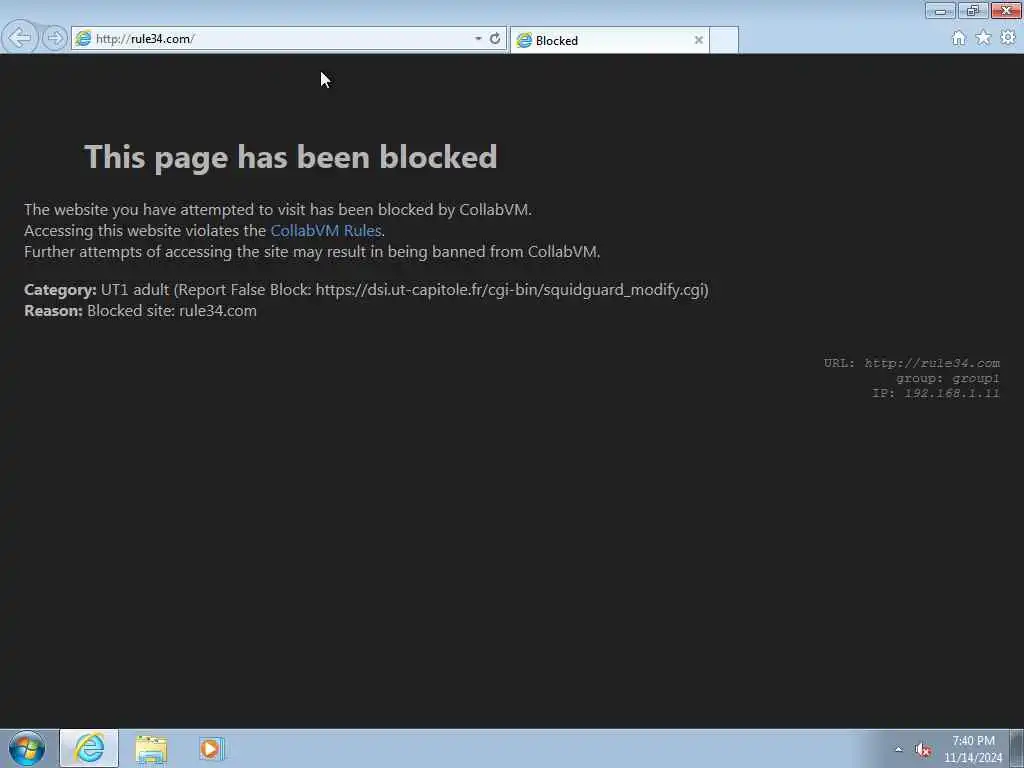This screenshot has height=768, width=1024.
Task: Minimize the Internet Explorer window
Action: pos(940,11)
